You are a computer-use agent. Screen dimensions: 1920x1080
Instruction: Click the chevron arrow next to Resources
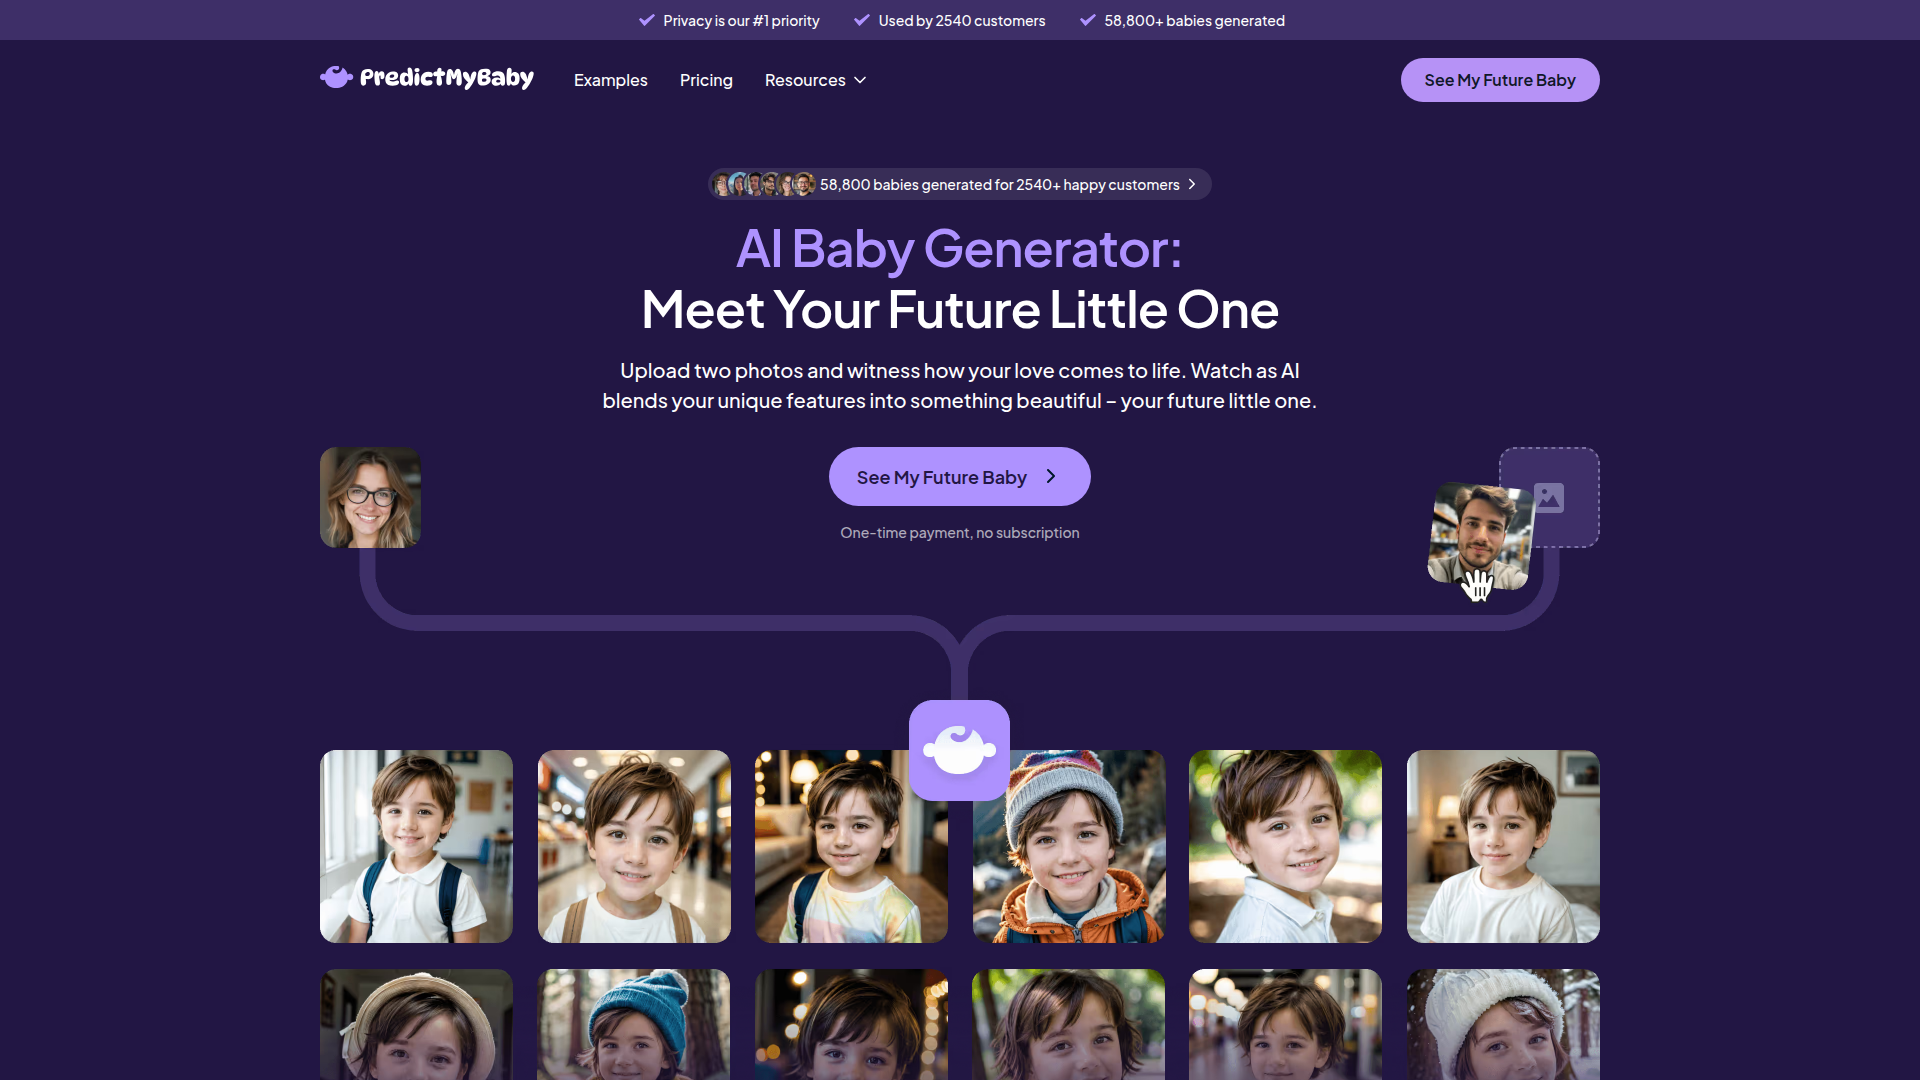tap(860, 80)
